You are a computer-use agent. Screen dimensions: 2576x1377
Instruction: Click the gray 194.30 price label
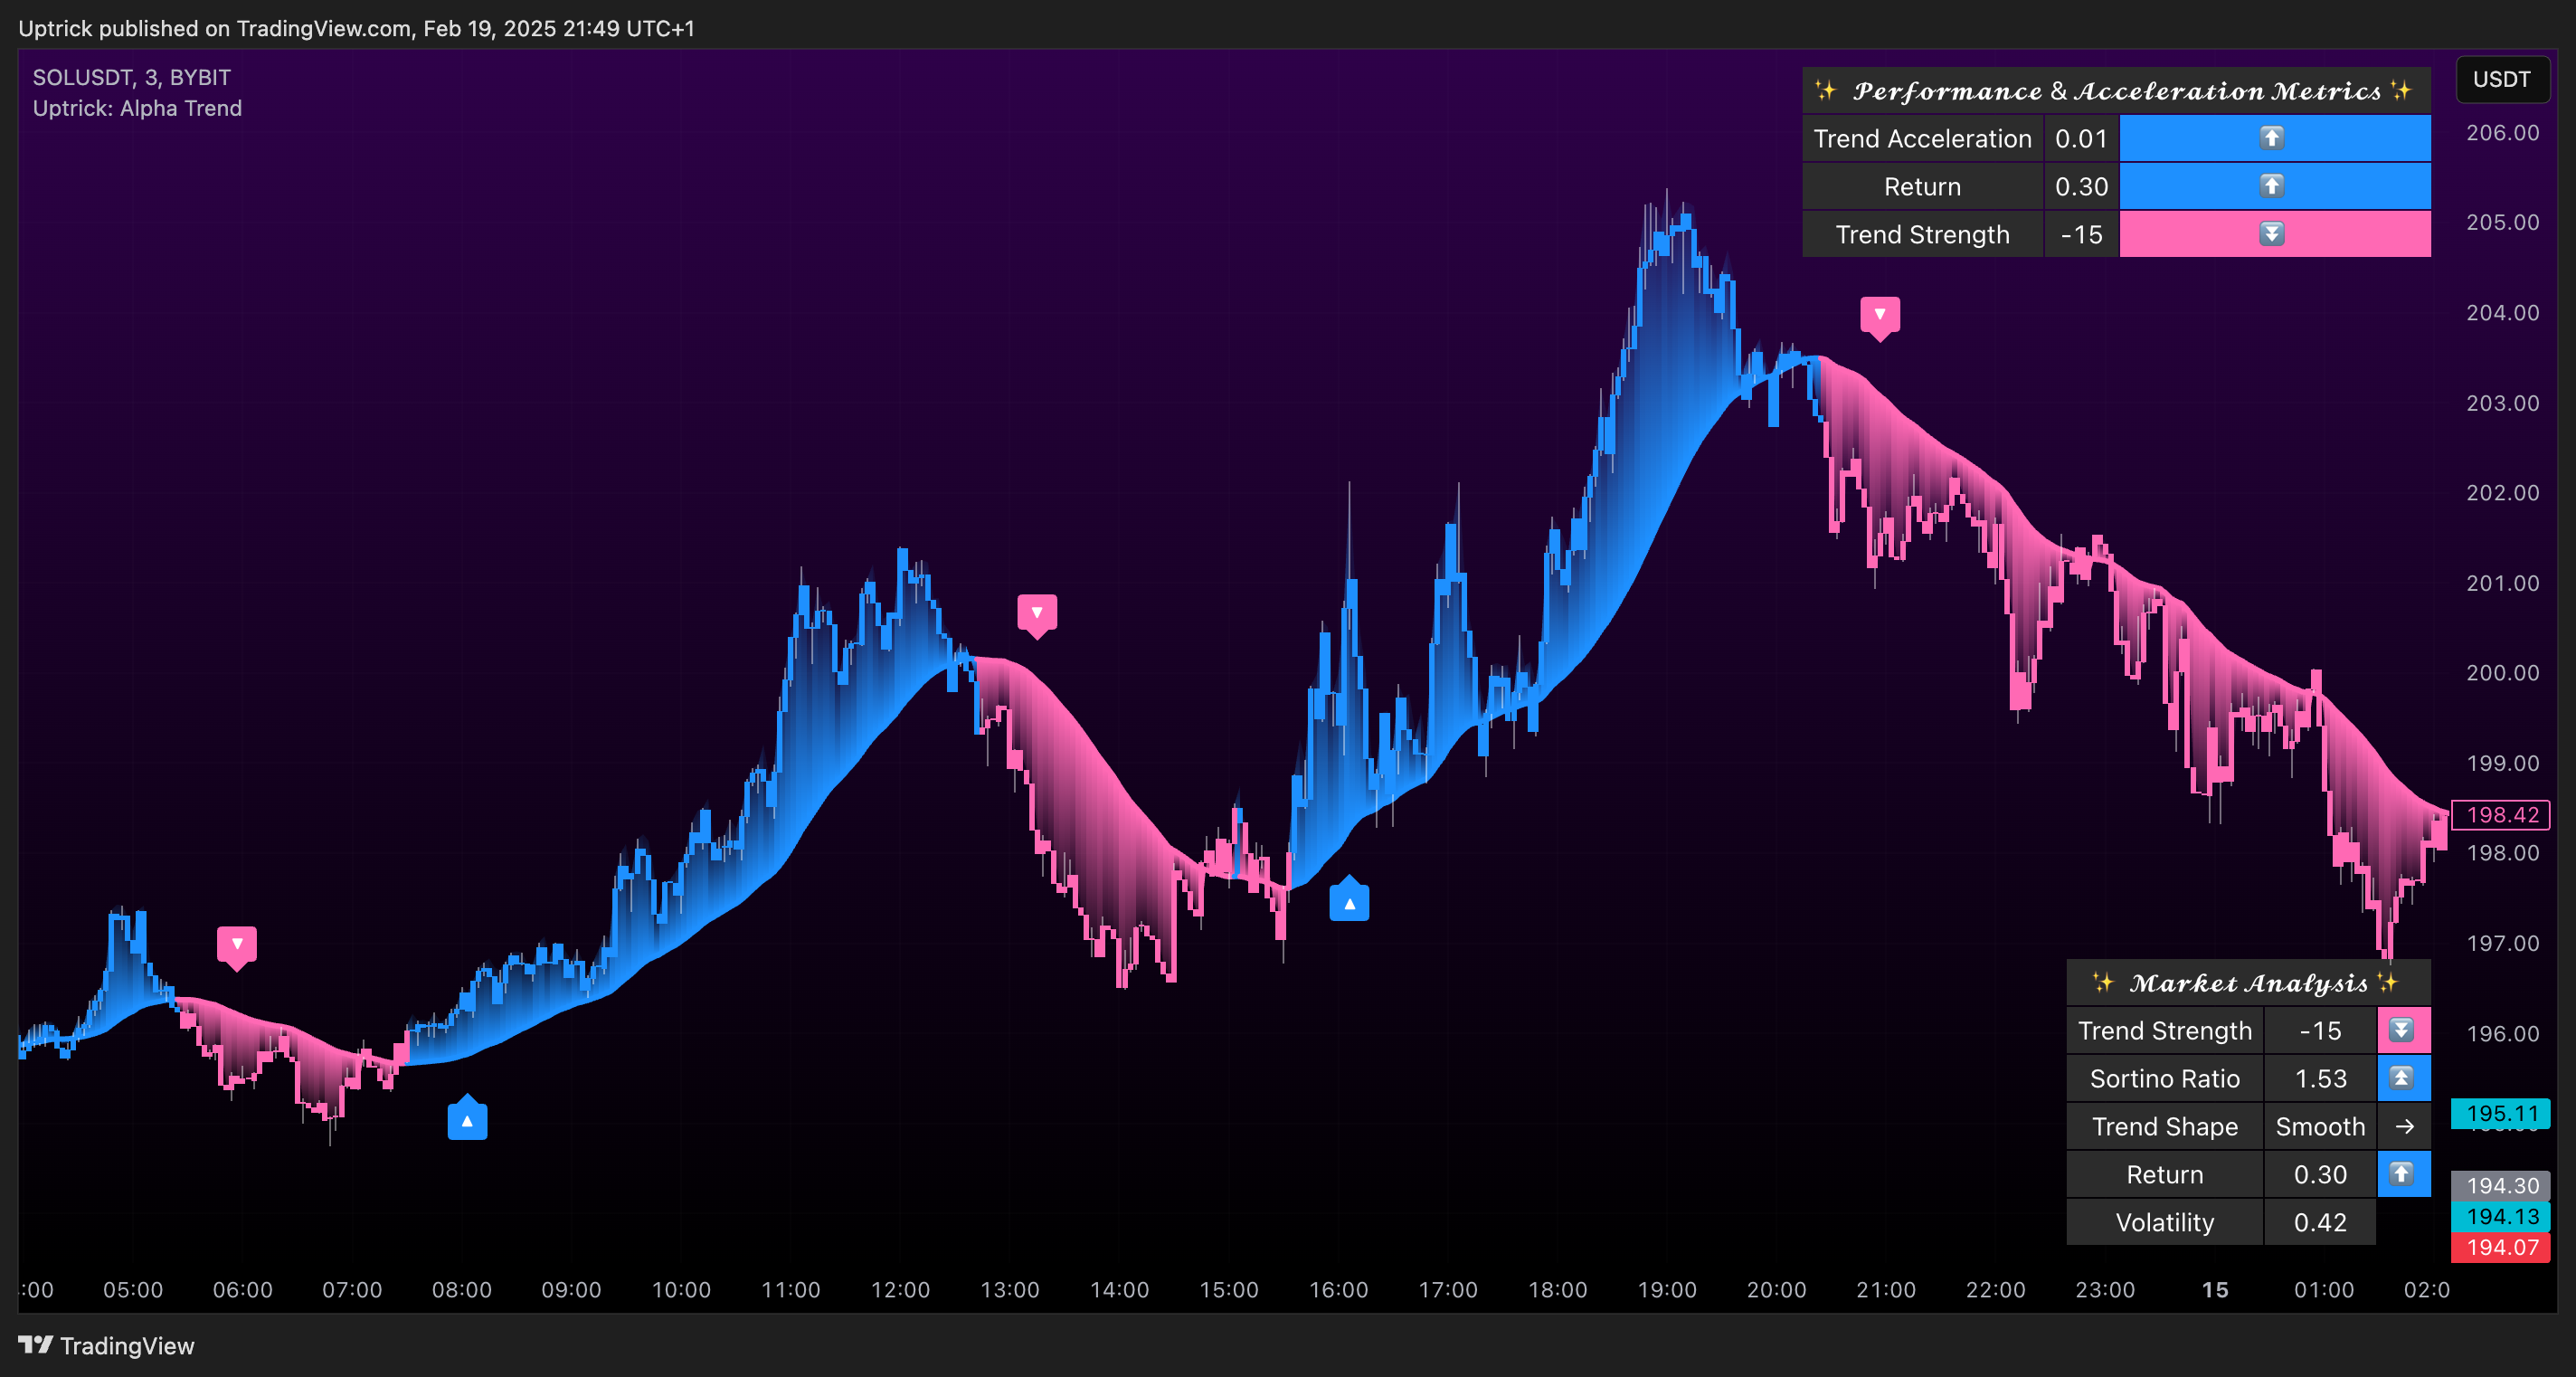point(2501,1186)
